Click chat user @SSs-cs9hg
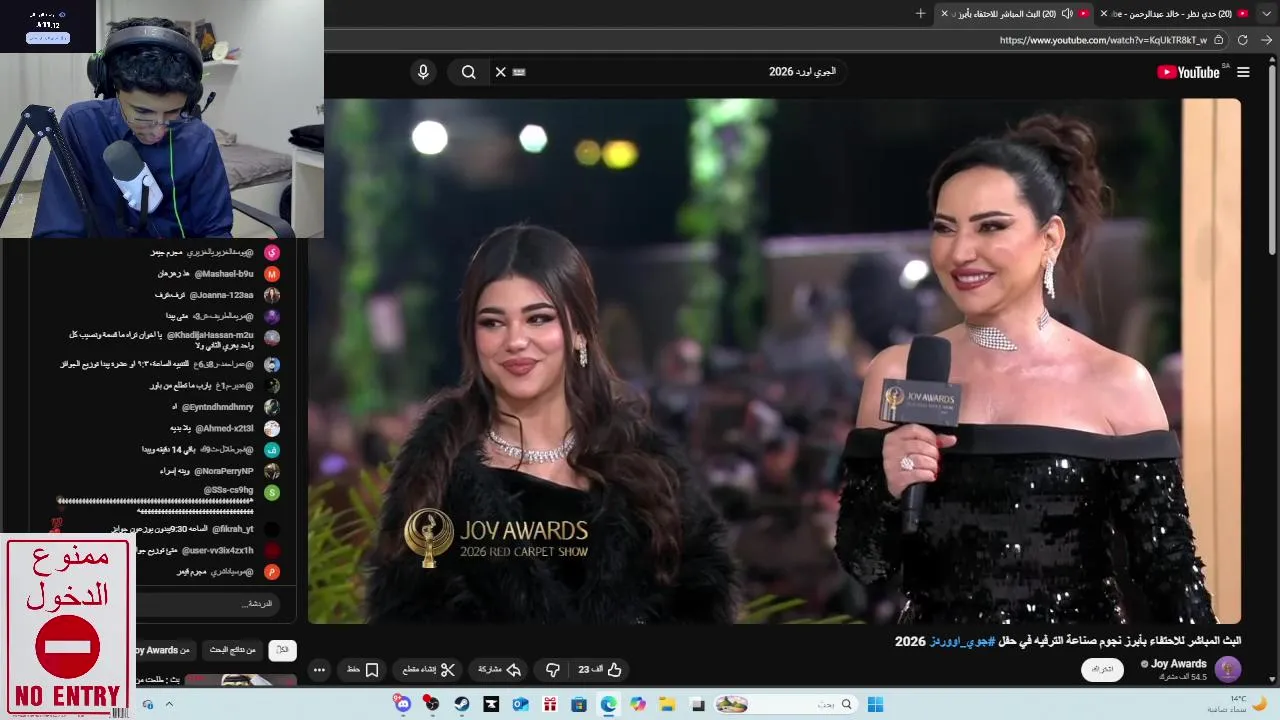The width and height of the screenshot is (1280, 720). pyautogui.click(x=229, y=490)
